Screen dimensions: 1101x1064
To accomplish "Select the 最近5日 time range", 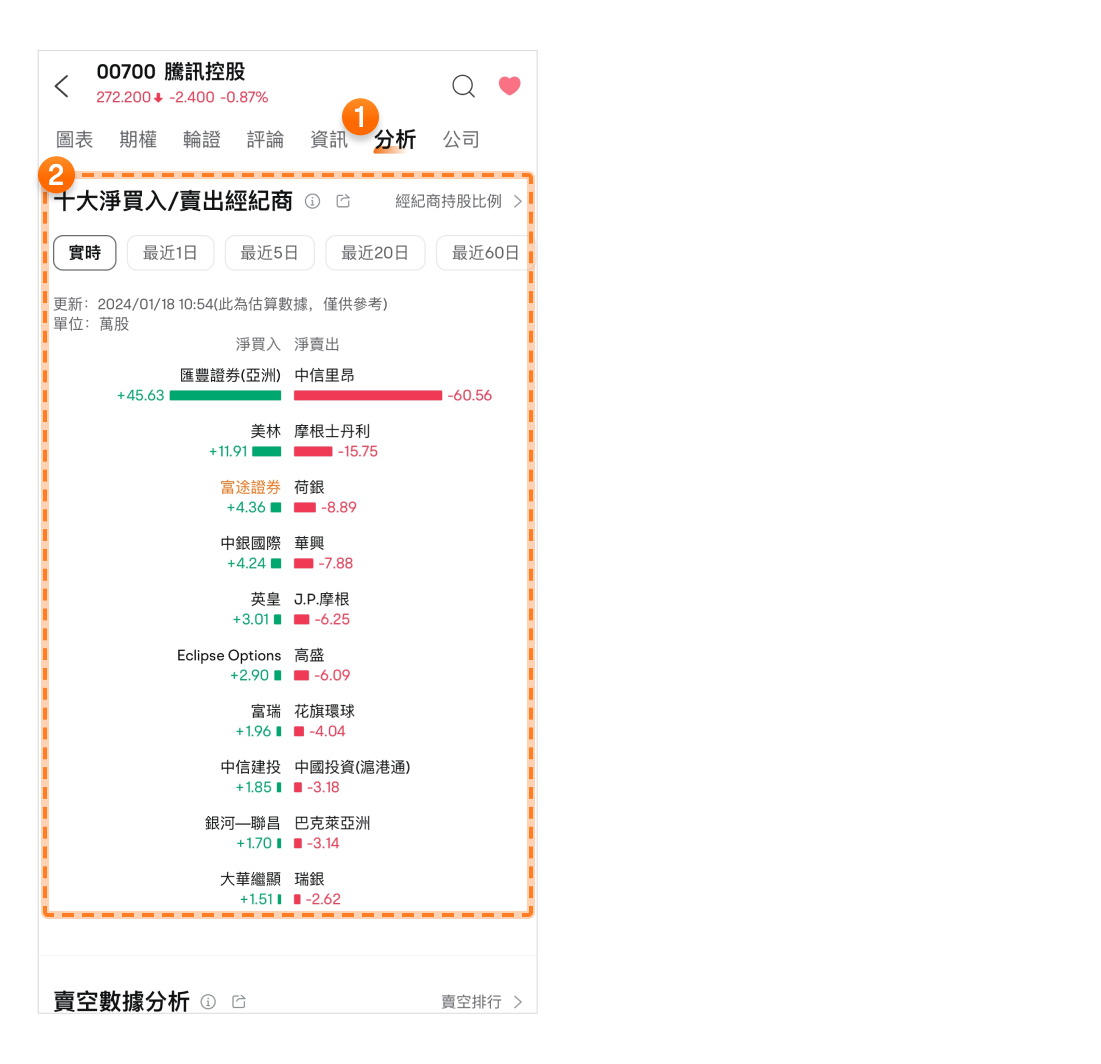I will pyautogui.click(x=270, y=253).
